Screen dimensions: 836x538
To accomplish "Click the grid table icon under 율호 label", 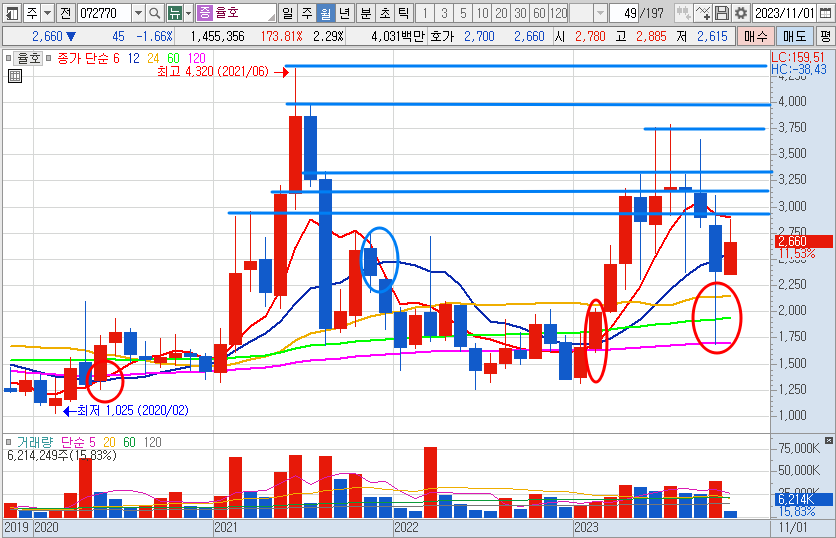I will [15, 76].
